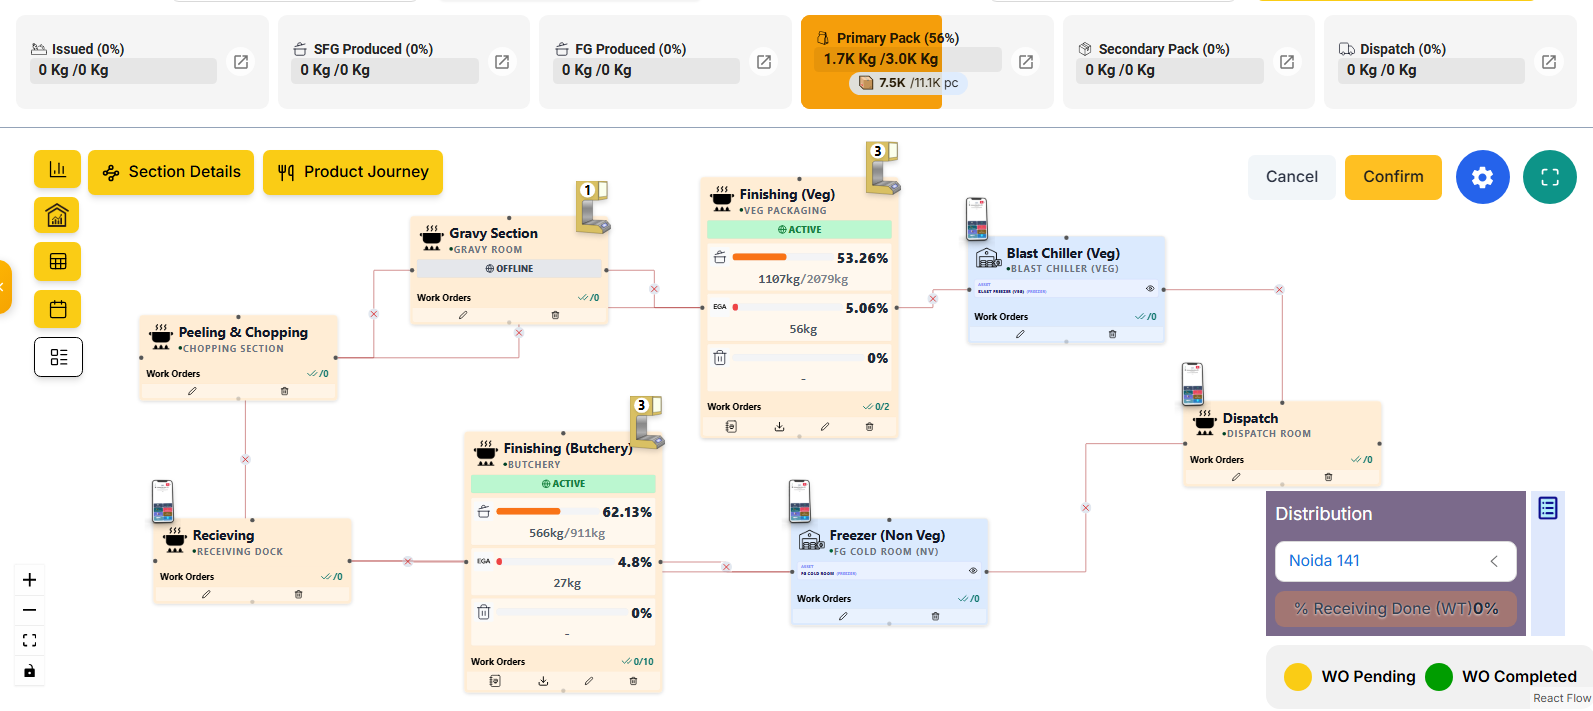The height and width of the screenshot is (711, 1593).
Task: Toggle eye icon on Blast Chiller (Veg)
Action: pyautogui.click(x=1150, y=289)
